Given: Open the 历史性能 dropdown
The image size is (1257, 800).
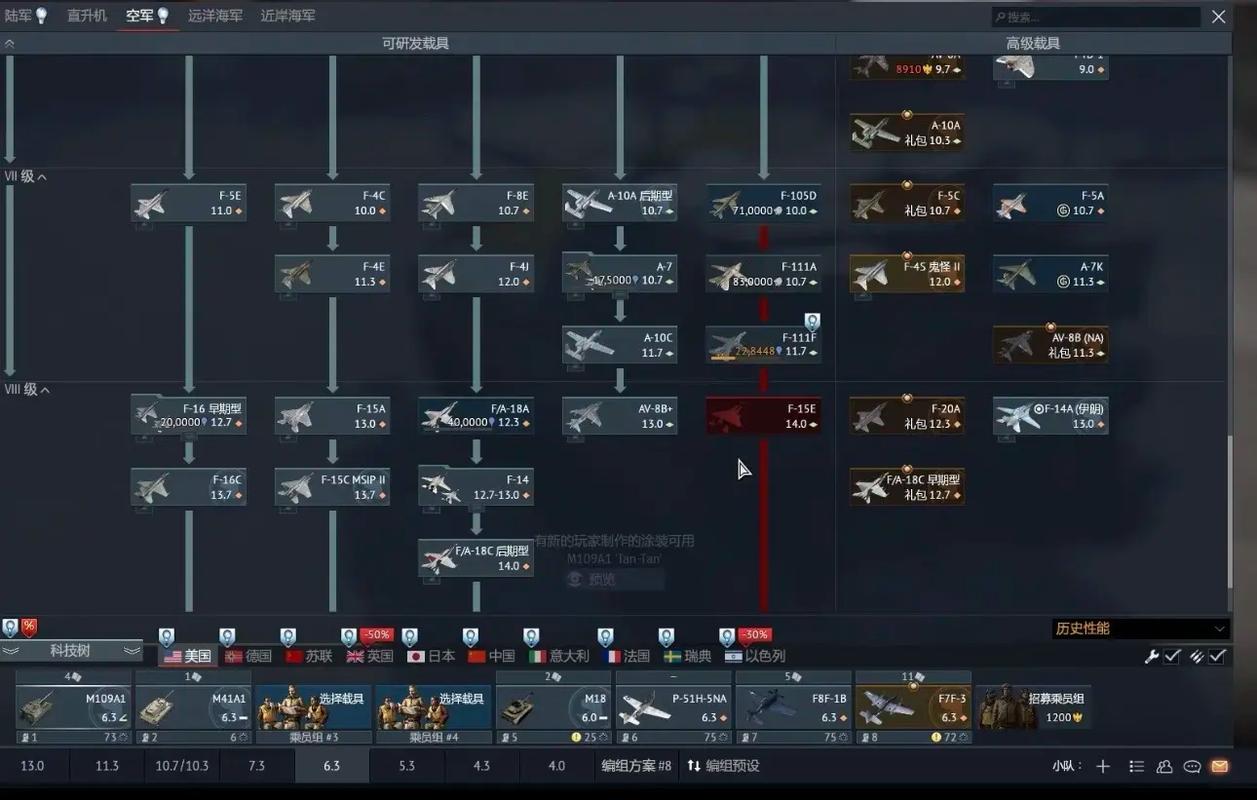Looking at the screenshot, I should (x=1140, y=628).
